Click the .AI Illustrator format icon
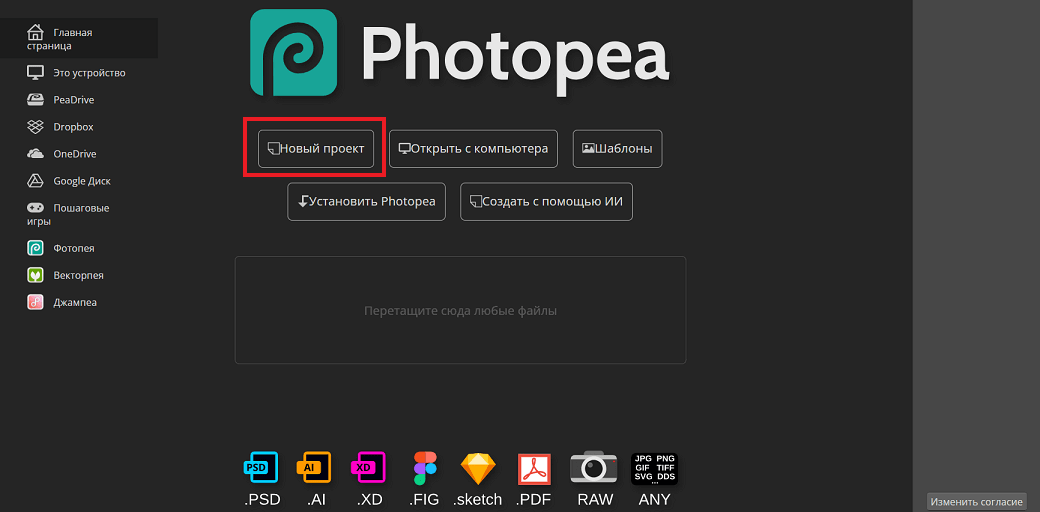This screenshot has width=1040, height=512. click(314, 467)
